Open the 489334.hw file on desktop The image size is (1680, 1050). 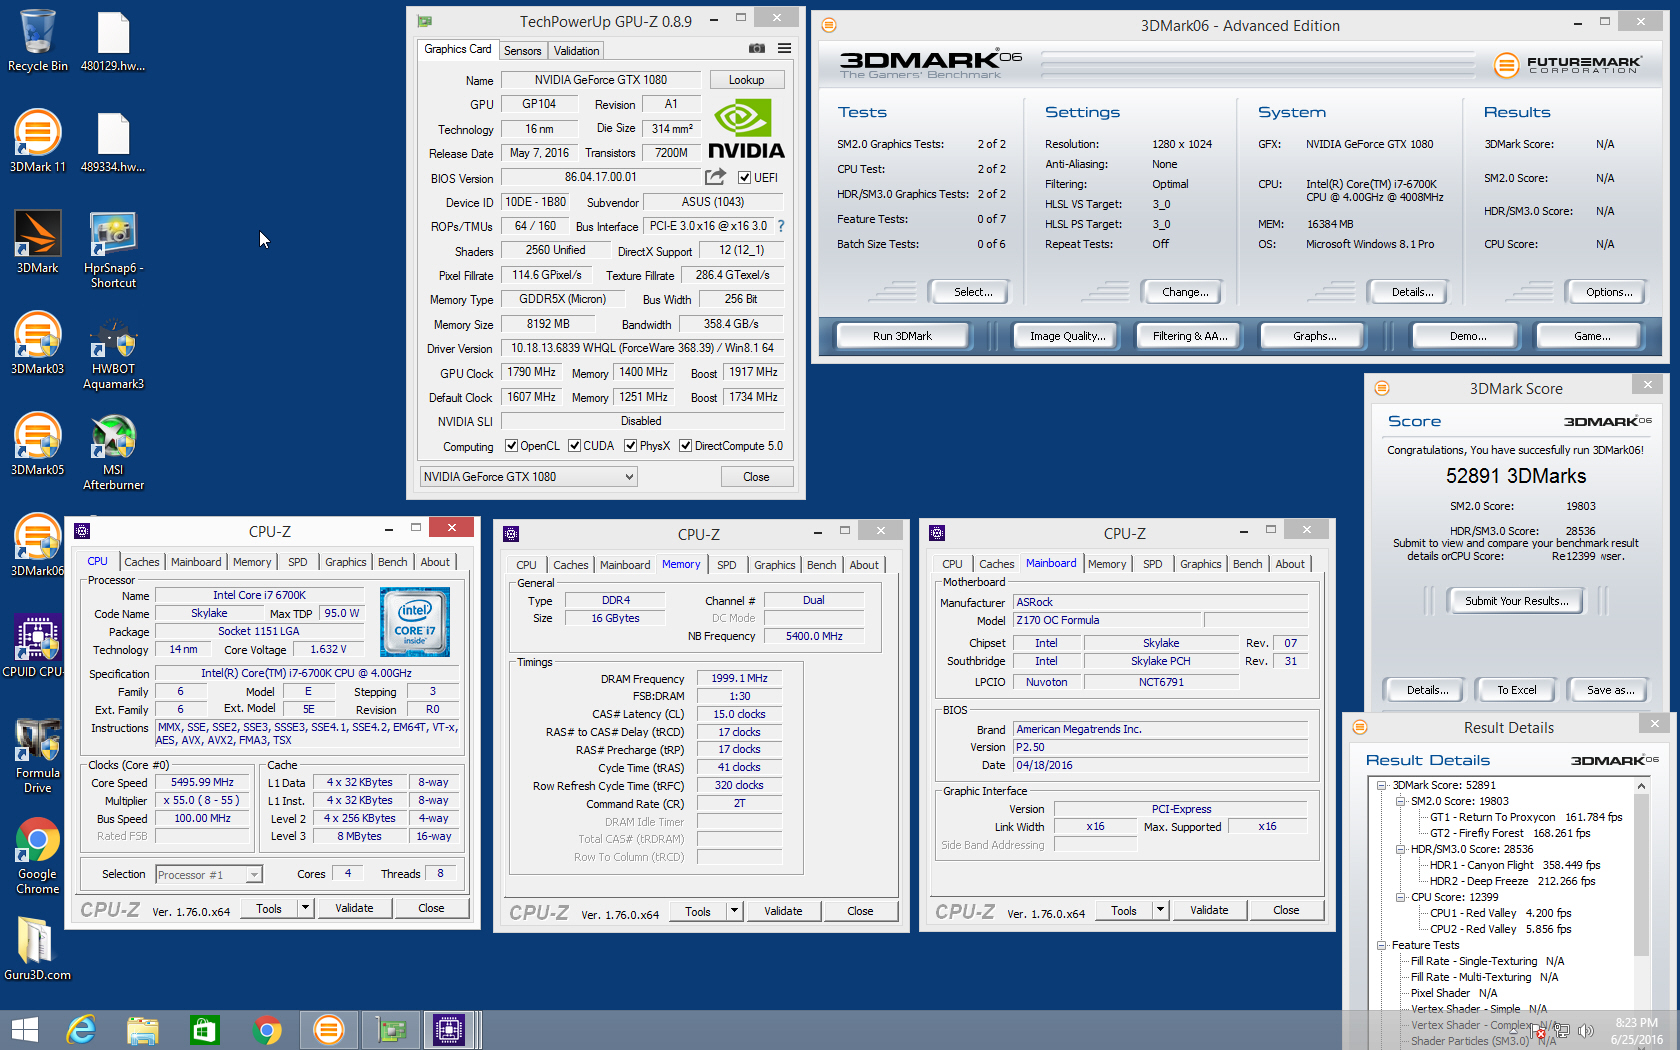pyautogui.click(x=113, y=141)
